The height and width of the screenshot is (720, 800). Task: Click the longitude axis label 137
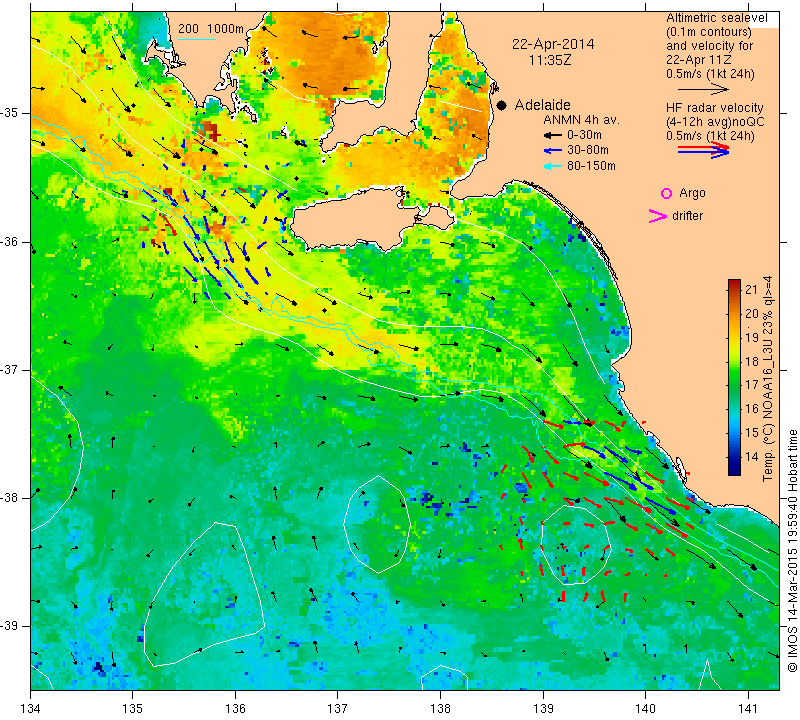pos(337,709)
